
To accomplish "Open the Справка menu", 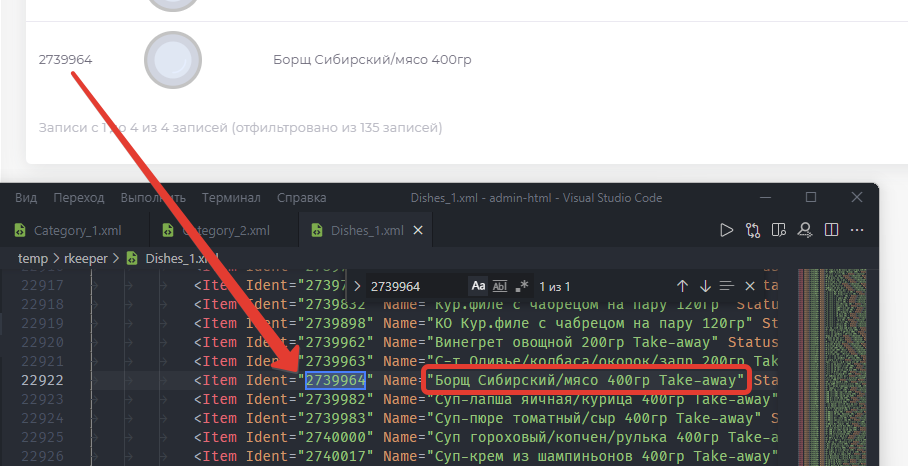I will click(x=301, y=198).
